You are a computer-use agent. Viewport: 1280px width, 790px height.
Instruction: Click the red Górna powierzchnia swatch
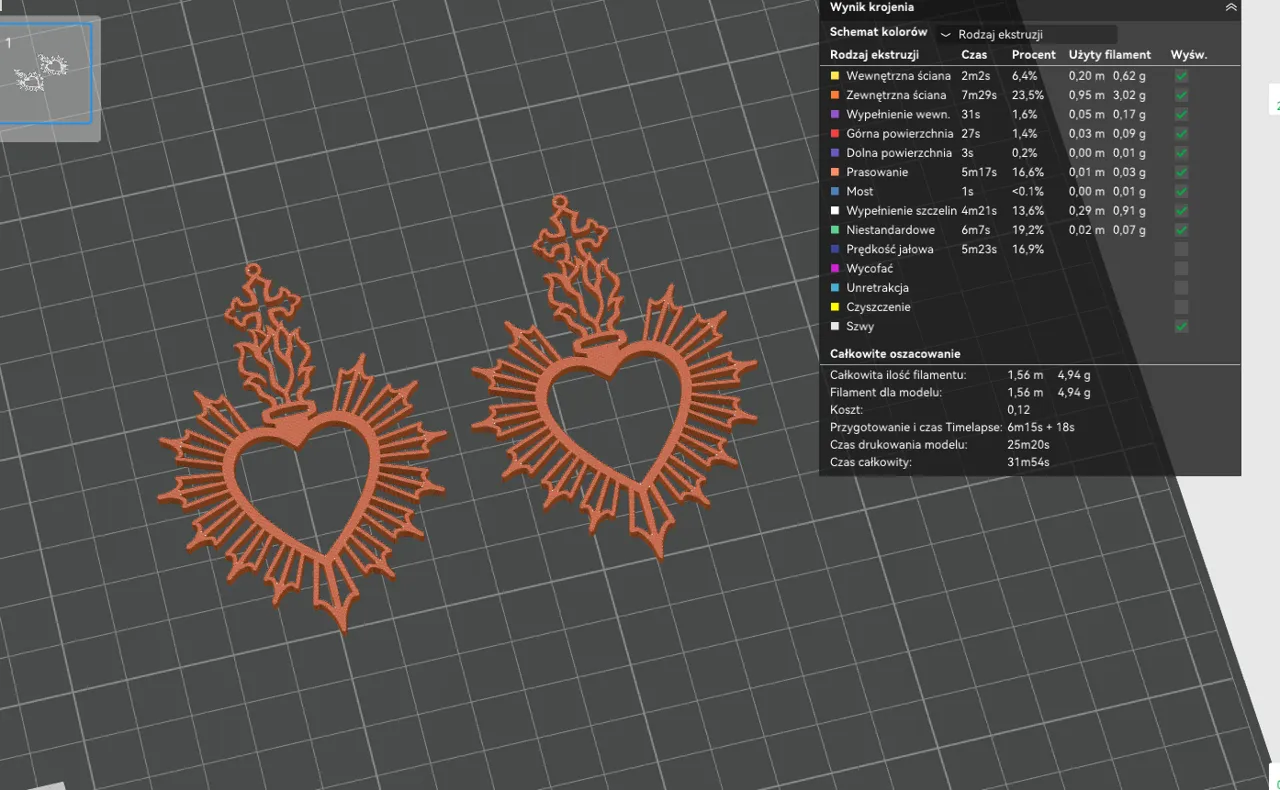[x=835, y=133]
